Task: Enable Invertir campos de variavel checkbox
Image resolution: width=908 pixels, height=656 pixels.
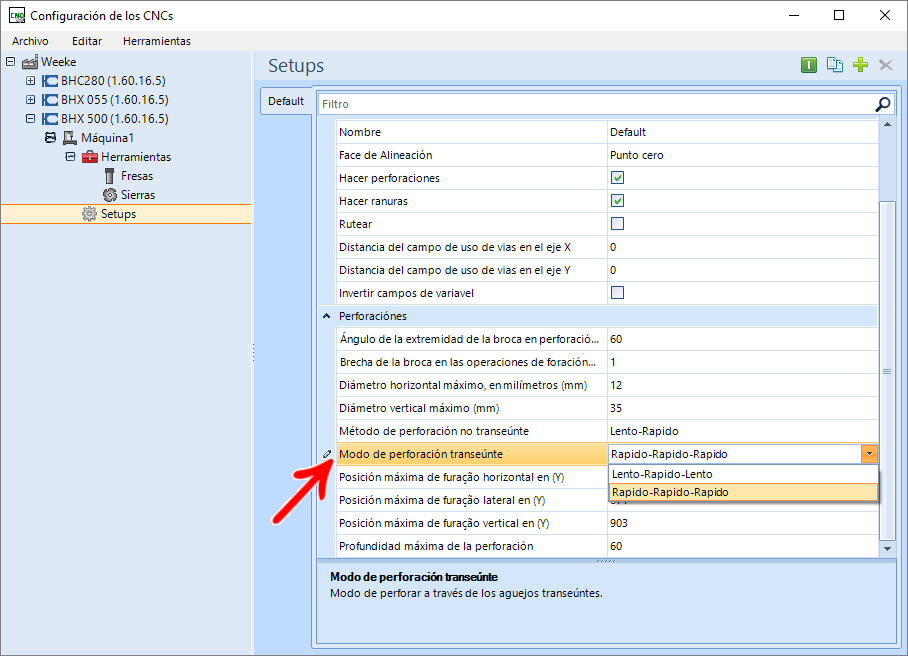Action: coord(617,292)
